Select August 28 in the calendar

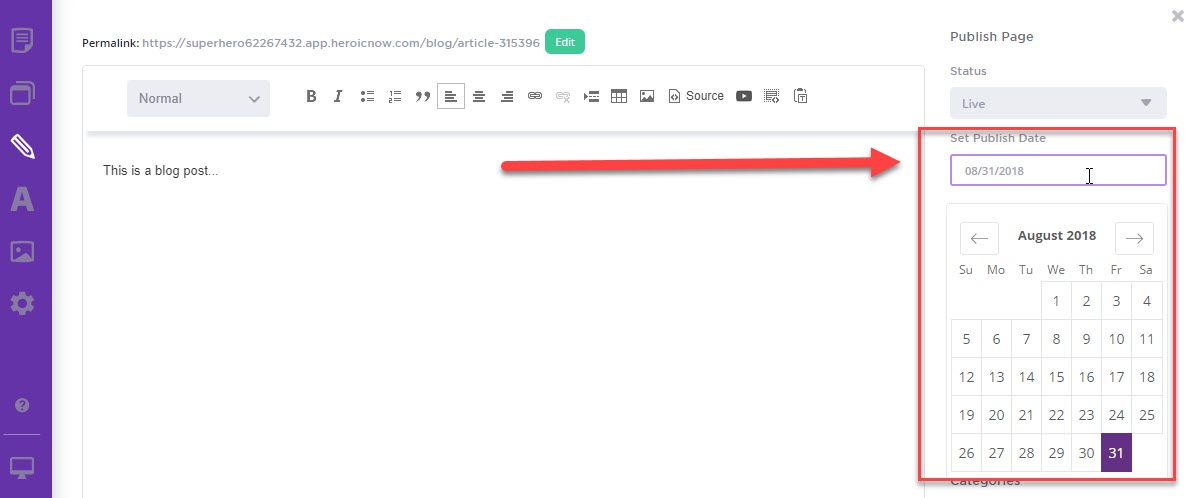click(1026, 453)
